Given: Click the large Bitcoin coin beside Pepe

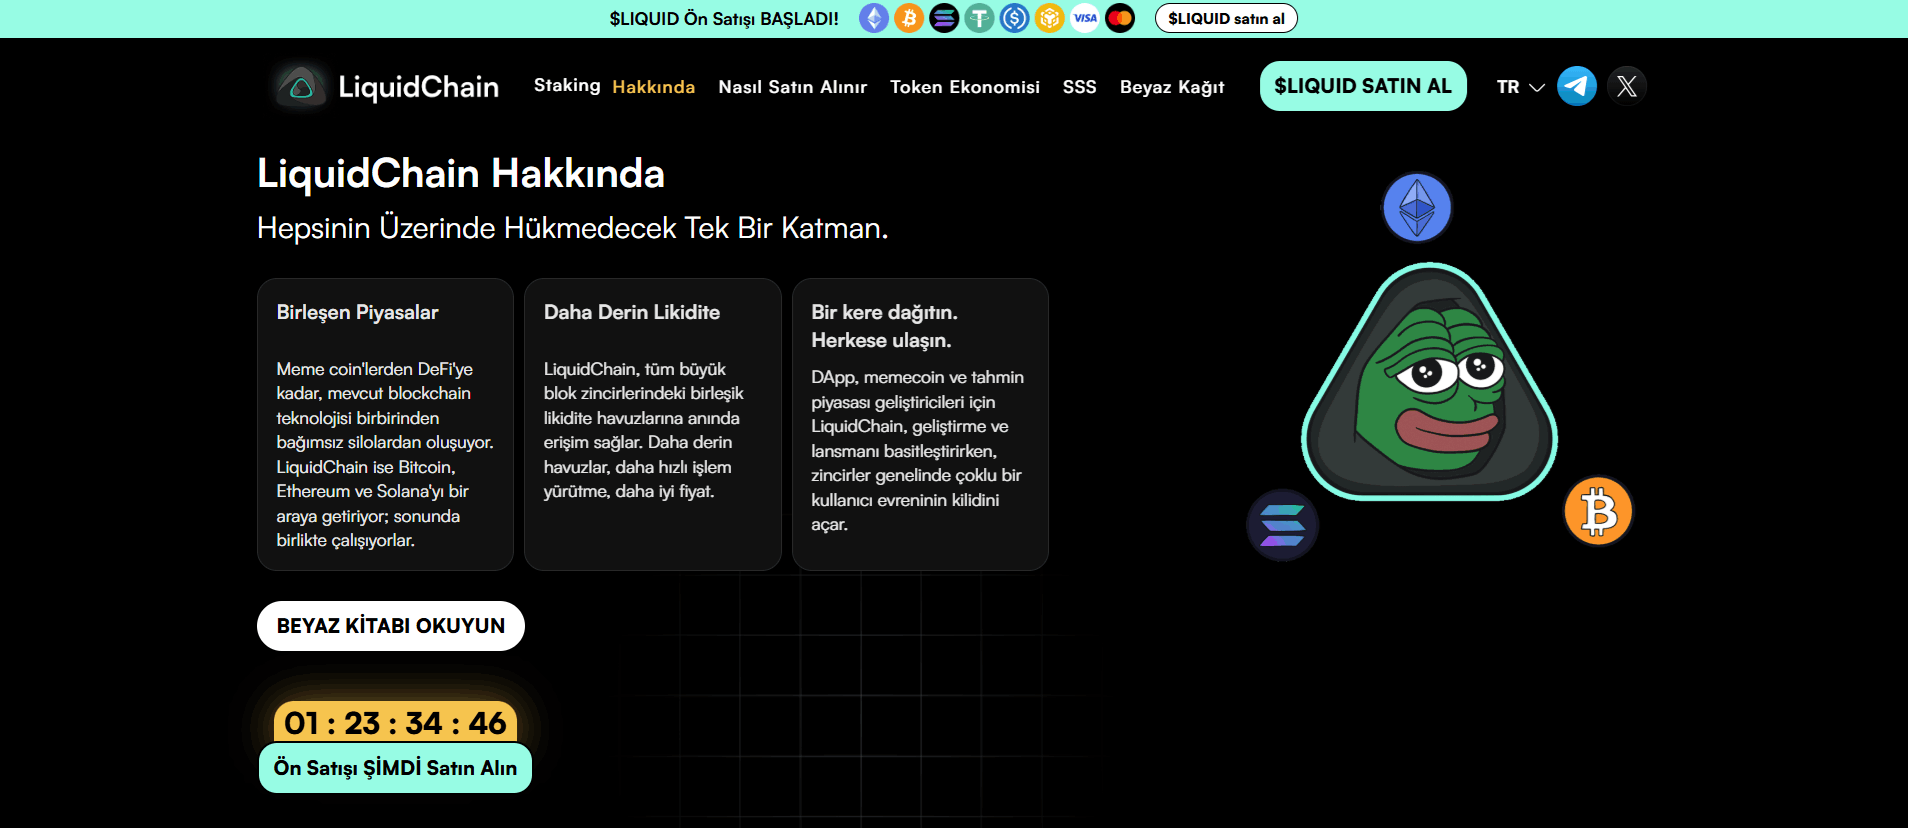Looking at the screenshot, I should coord(1597,511).
